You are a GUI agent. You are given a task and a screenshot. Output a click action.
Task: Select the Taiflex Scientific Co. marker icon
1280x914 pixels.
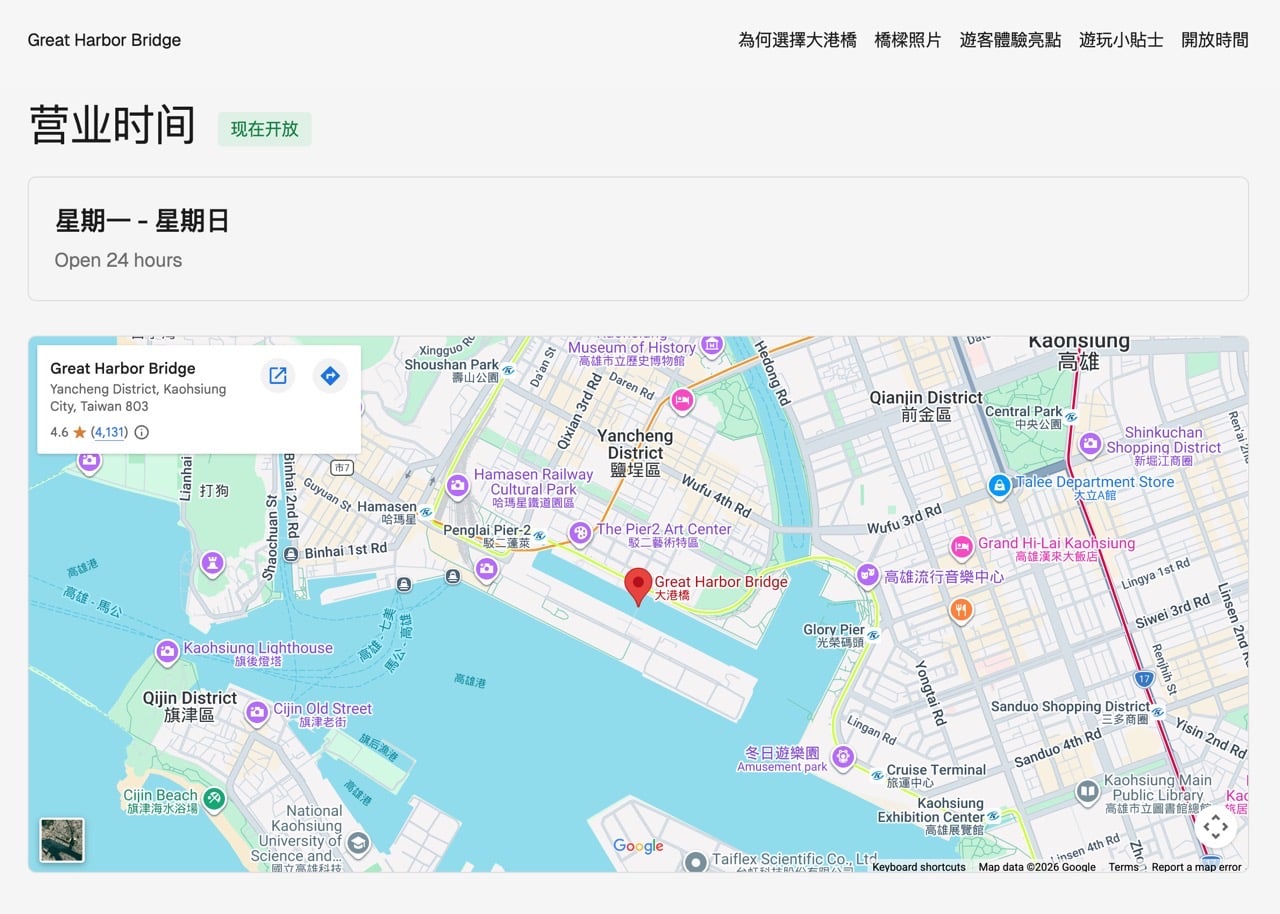pyautogui.click(x=696, y=860)
